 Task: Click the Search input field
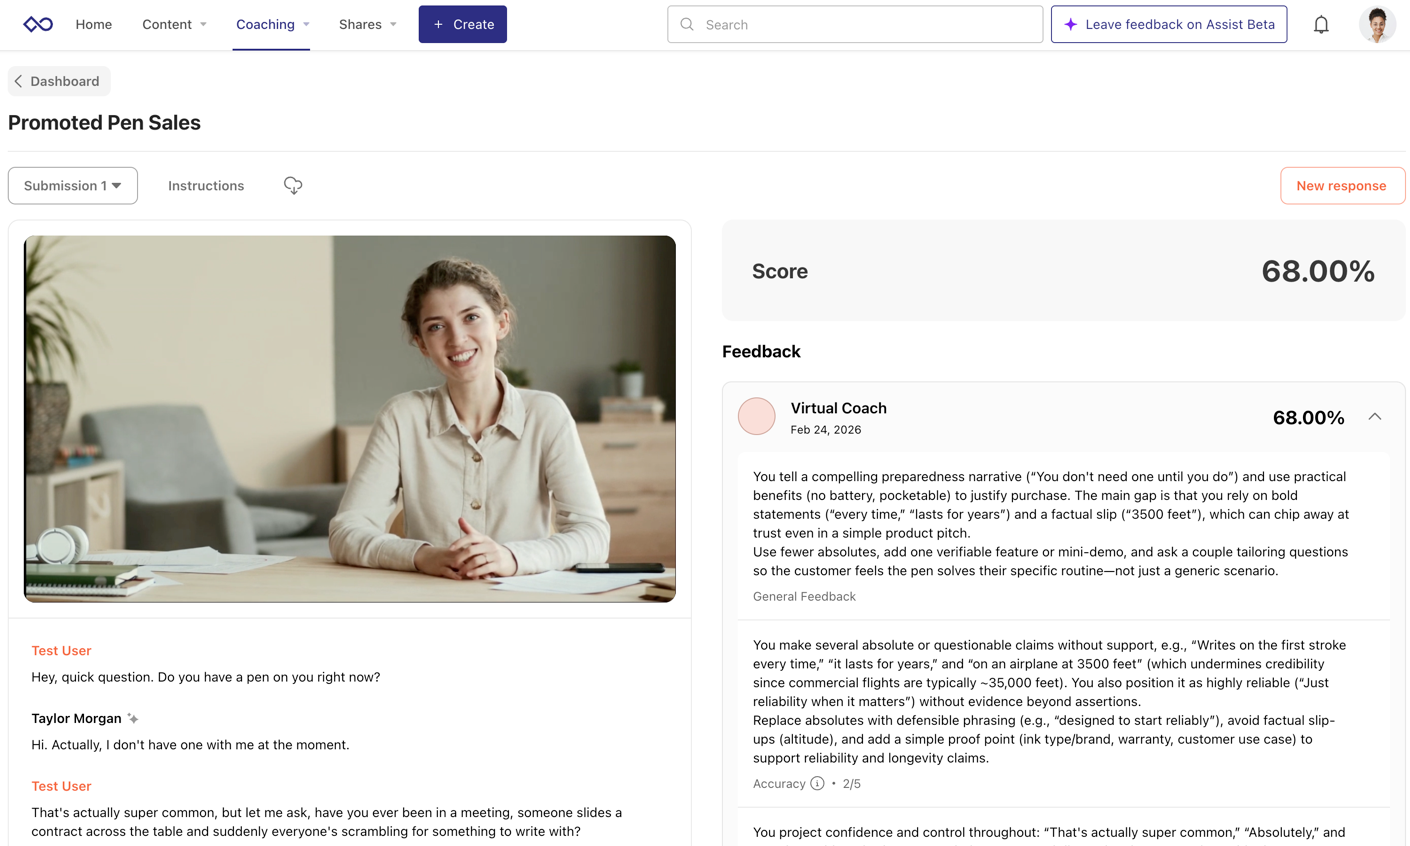[x=855, y=24]
